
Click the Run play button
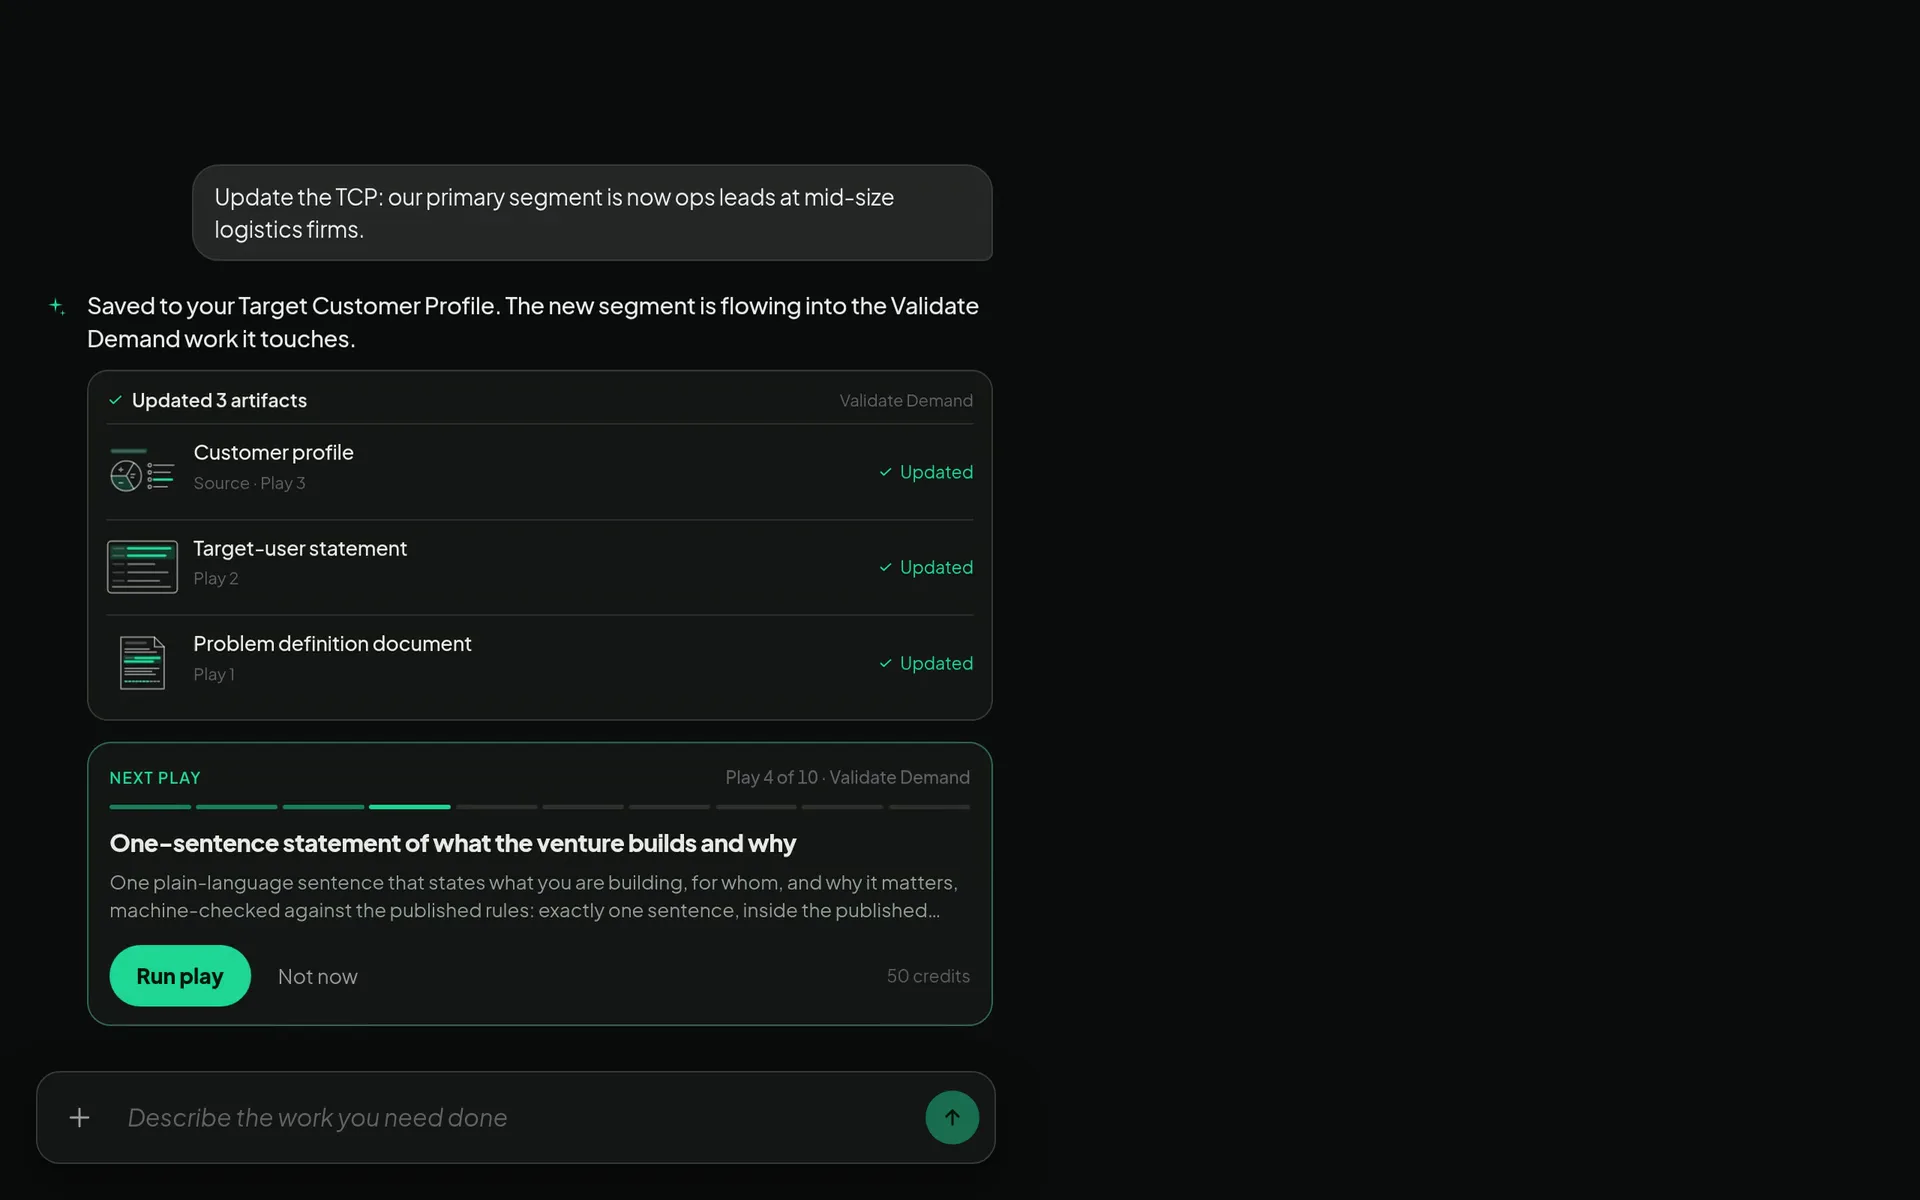click(x=180, y=976)
